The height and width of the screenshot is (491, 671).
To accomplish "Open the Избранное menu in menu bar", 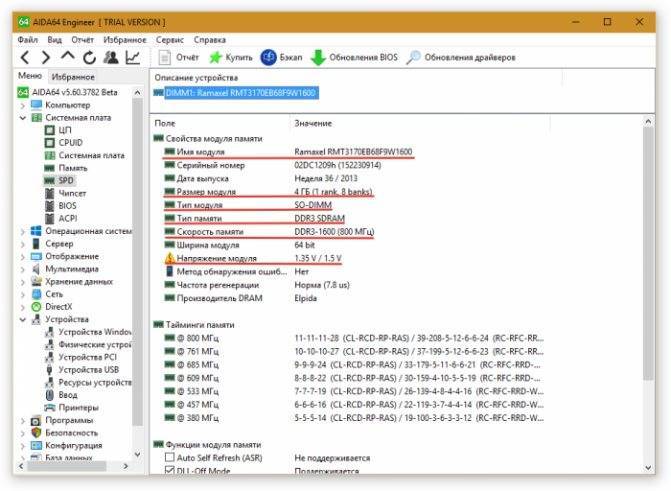I will [125, 40].
